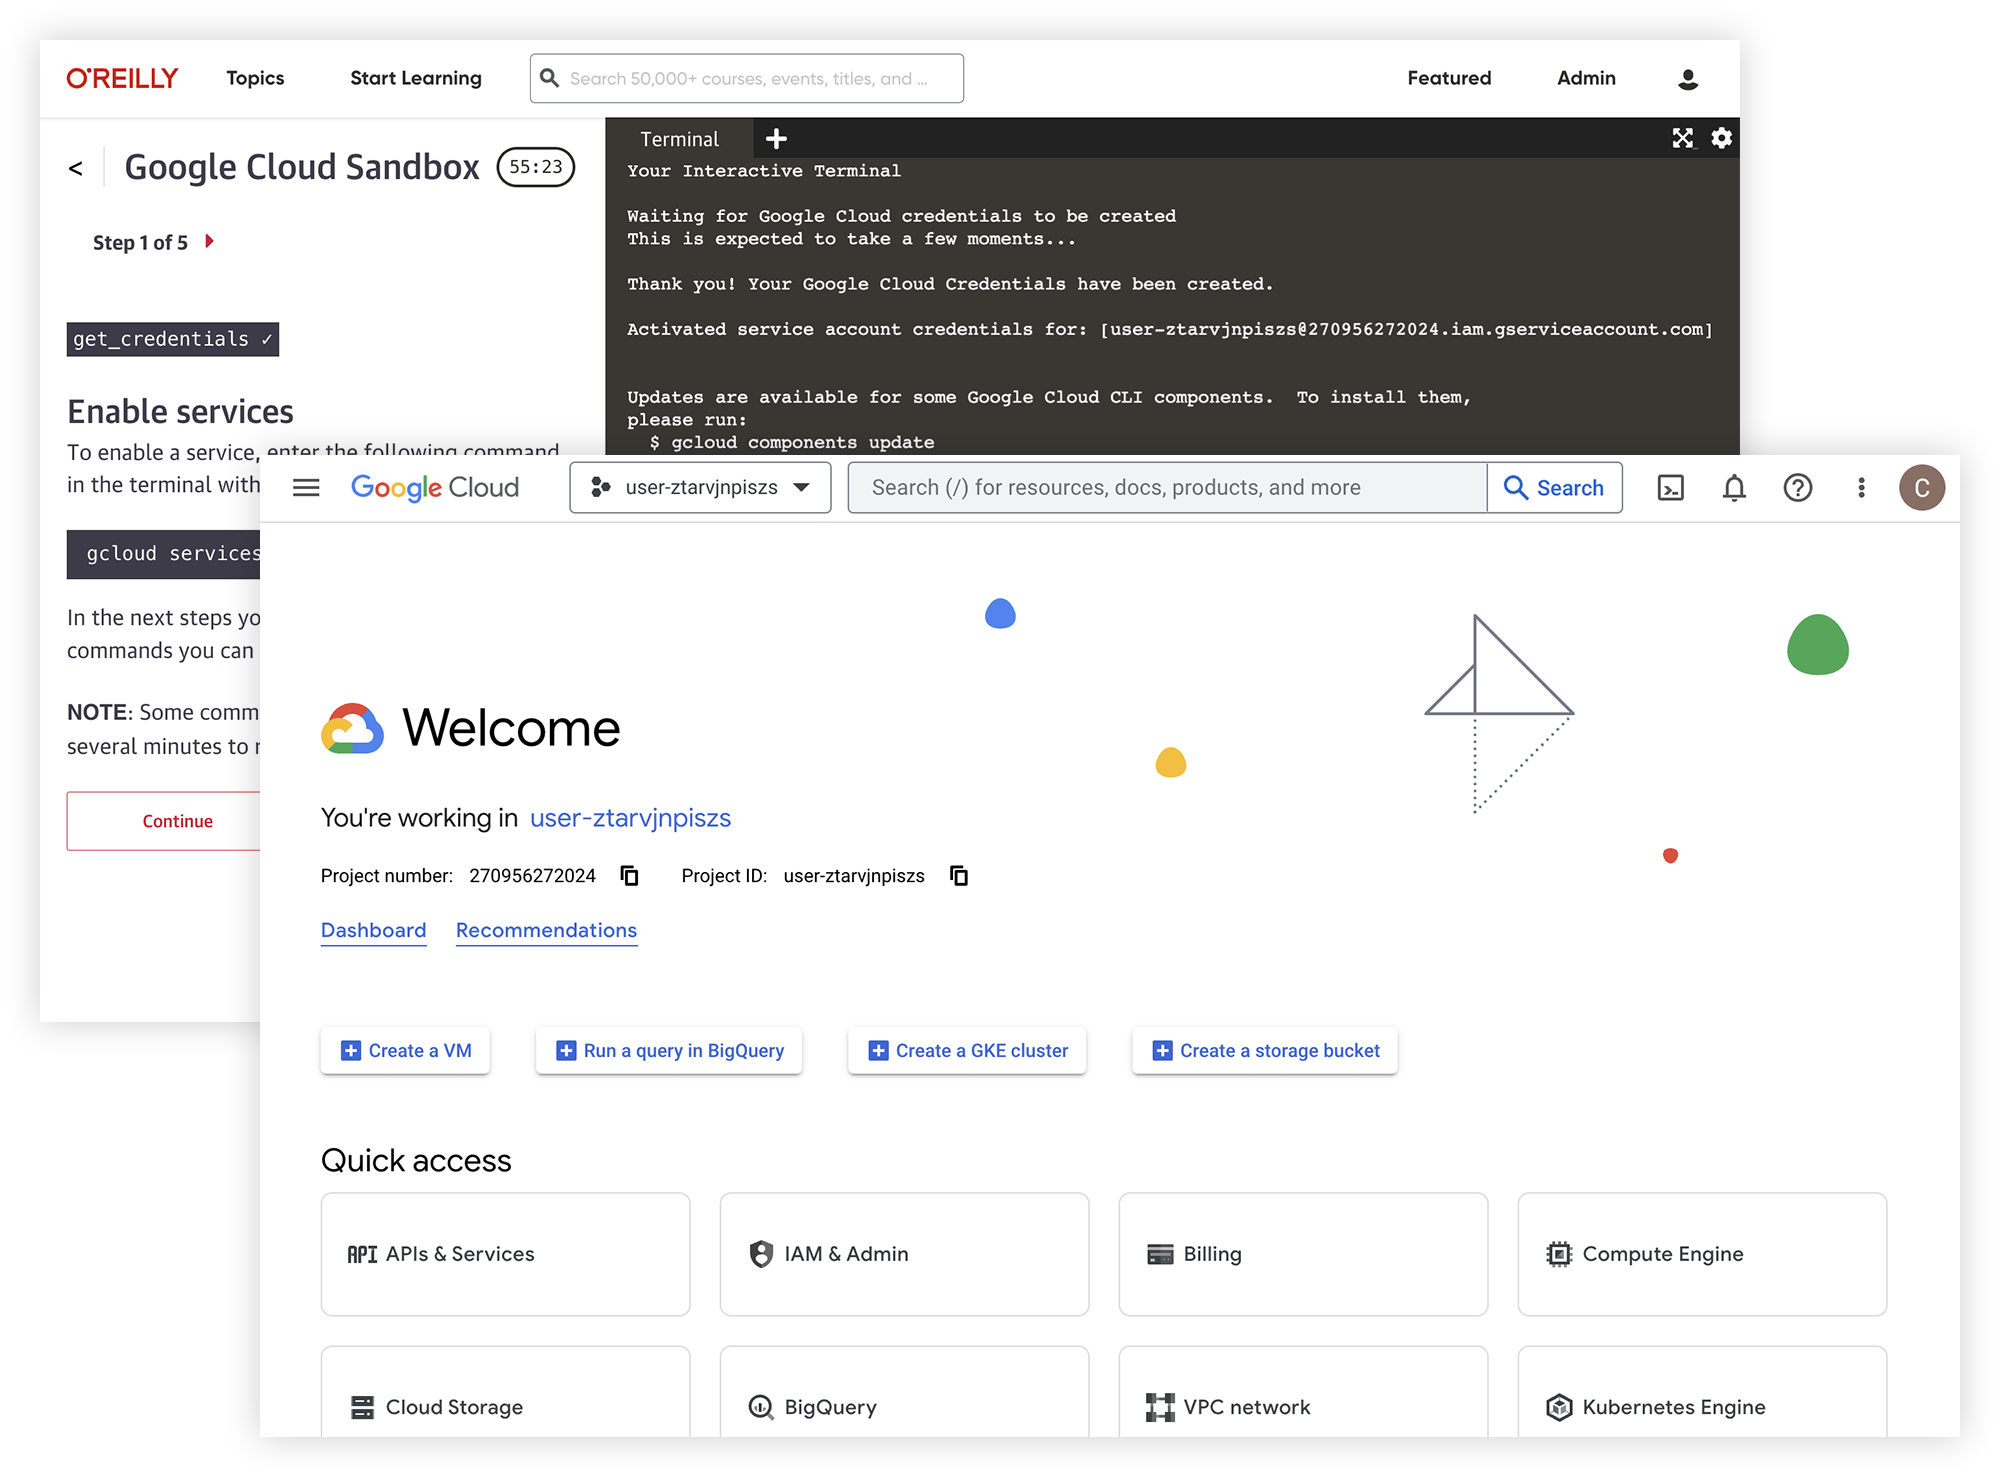Open the three-dot settings menu in Google Cloud
Viewport: 2000px width, 1478px height.
click(1861, 488)
